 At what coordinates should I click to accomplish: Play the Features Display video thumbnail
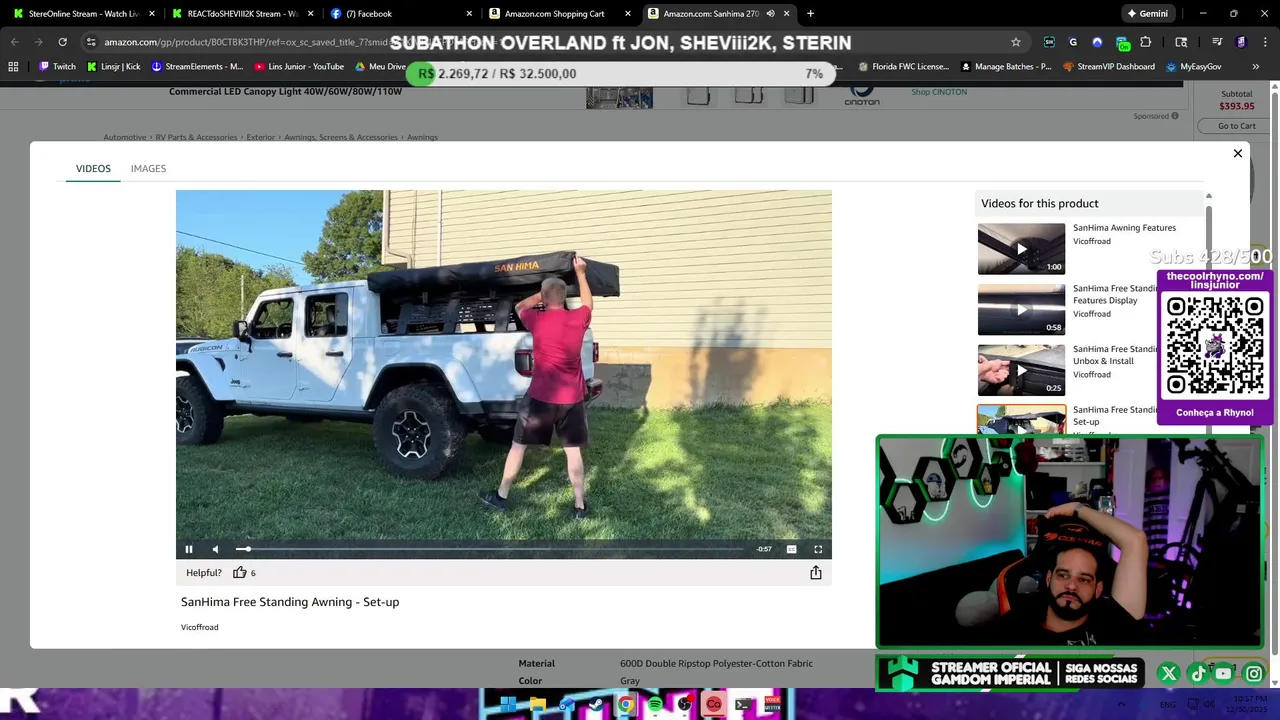point(1021,309)
